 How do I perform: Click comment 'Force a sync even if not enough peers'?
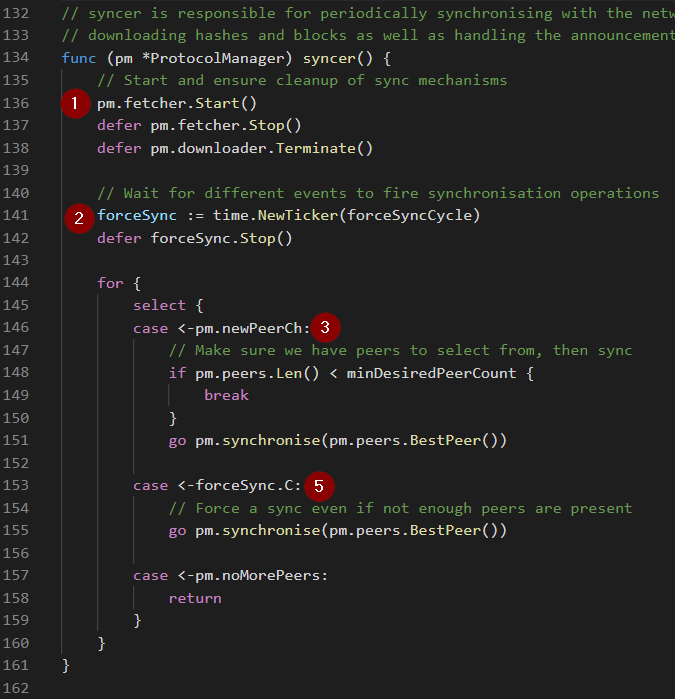(x=333, y=508)
